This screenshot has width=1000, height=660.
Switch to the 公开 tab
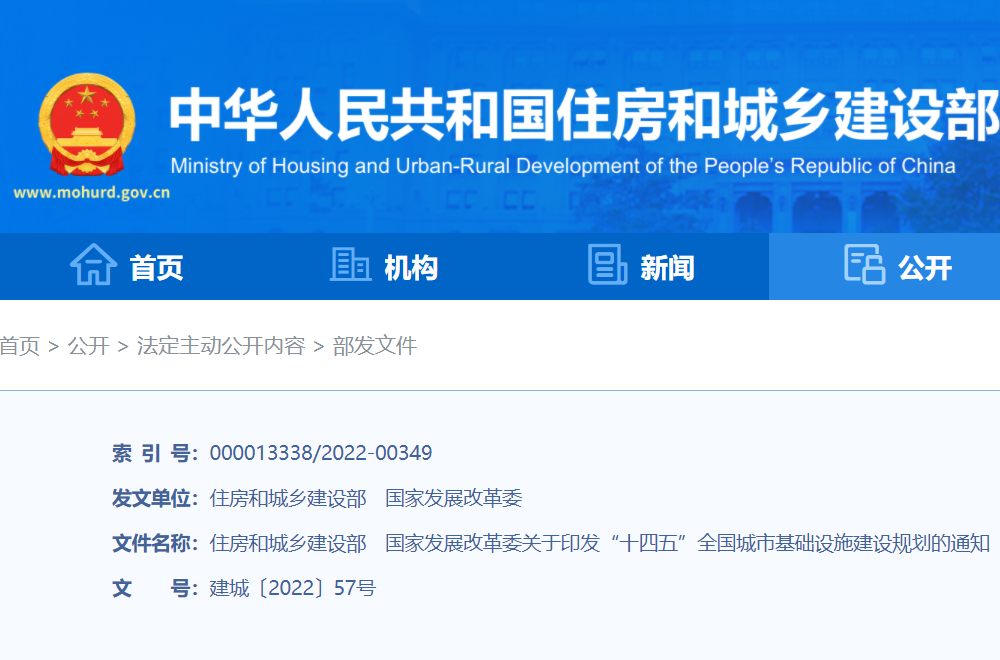tap(925, 267)
